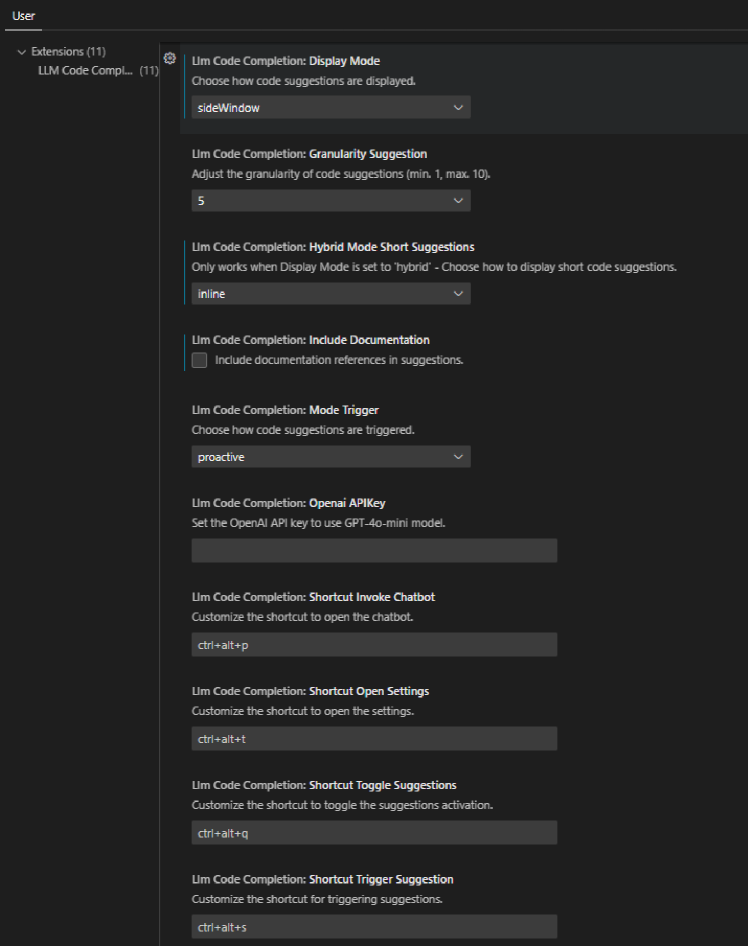Switch to the User settings tab
This screenshot has width=748, height=946.
pyautogui.click(x=22, y=16)
